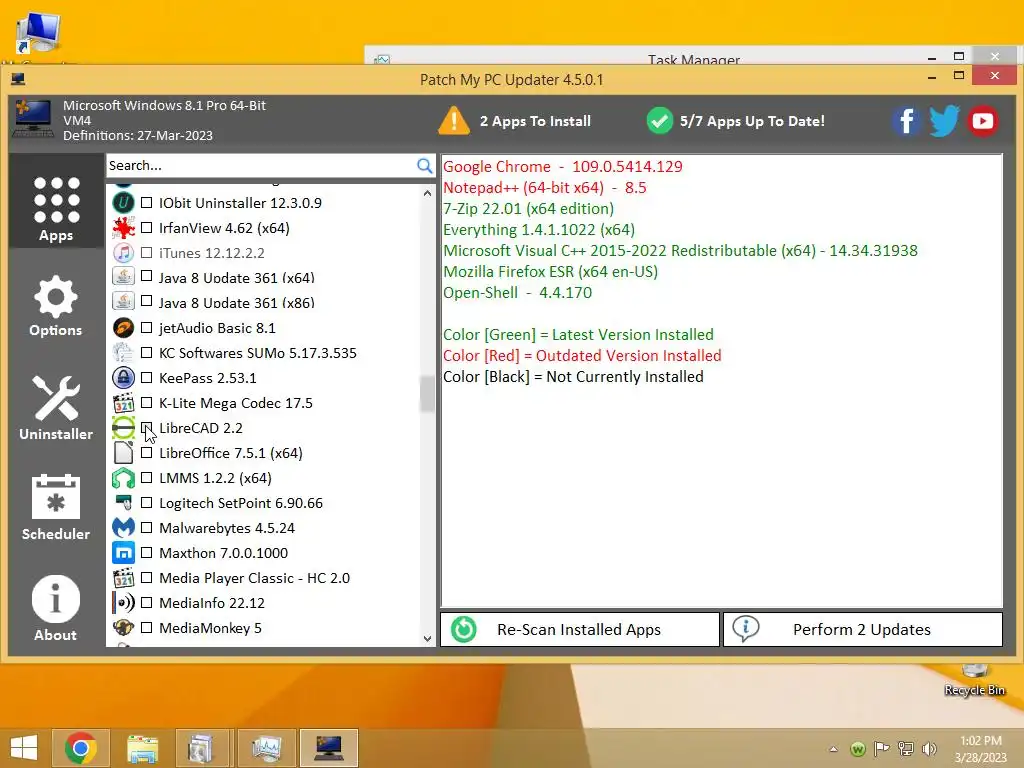
Task: Click the LibreCAD green circle icon
Action: [x=123, y=428]
